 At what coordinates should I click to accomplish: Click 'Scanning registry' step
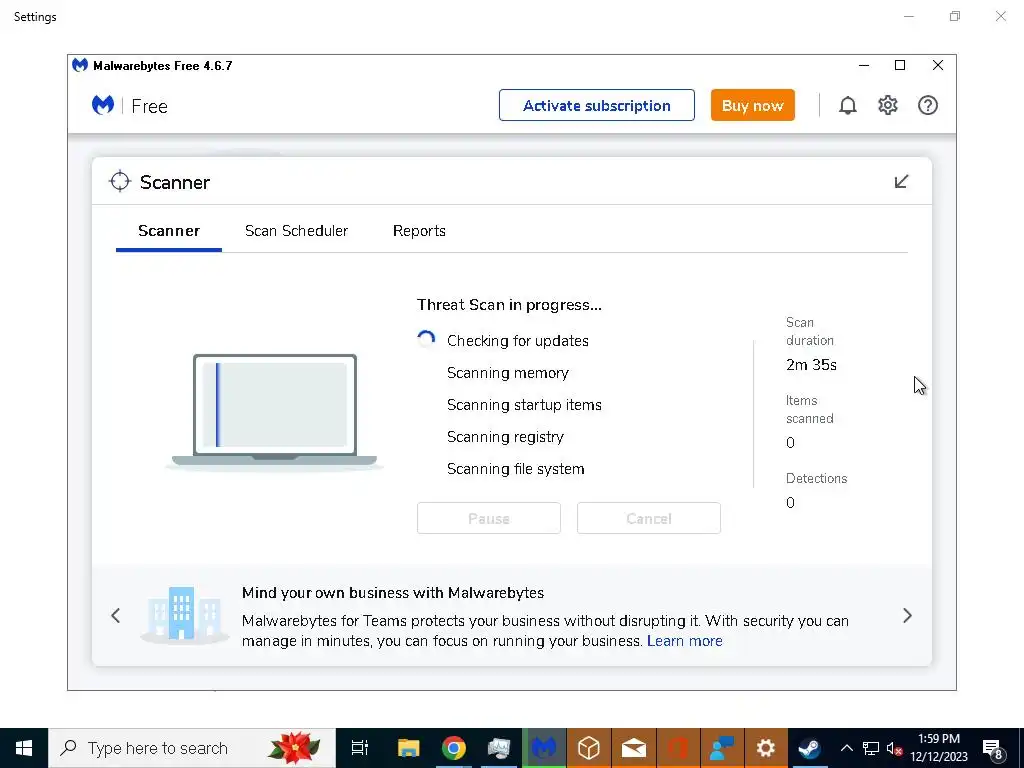(x=505, y=437)
